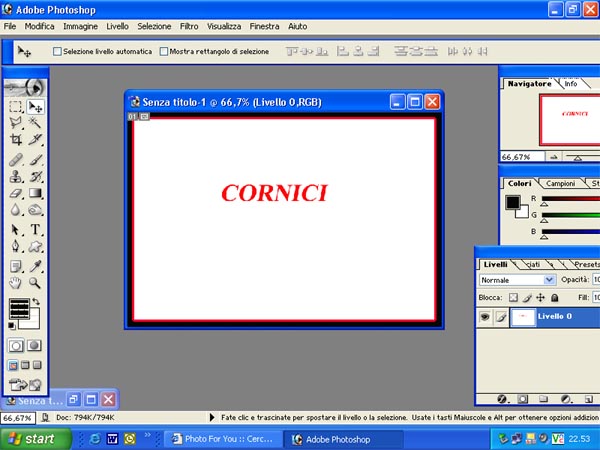Image resolution: width=600 pixels, height=450 pixels.
Task: Click default colors small icon
Action: [x=12, y=326]
